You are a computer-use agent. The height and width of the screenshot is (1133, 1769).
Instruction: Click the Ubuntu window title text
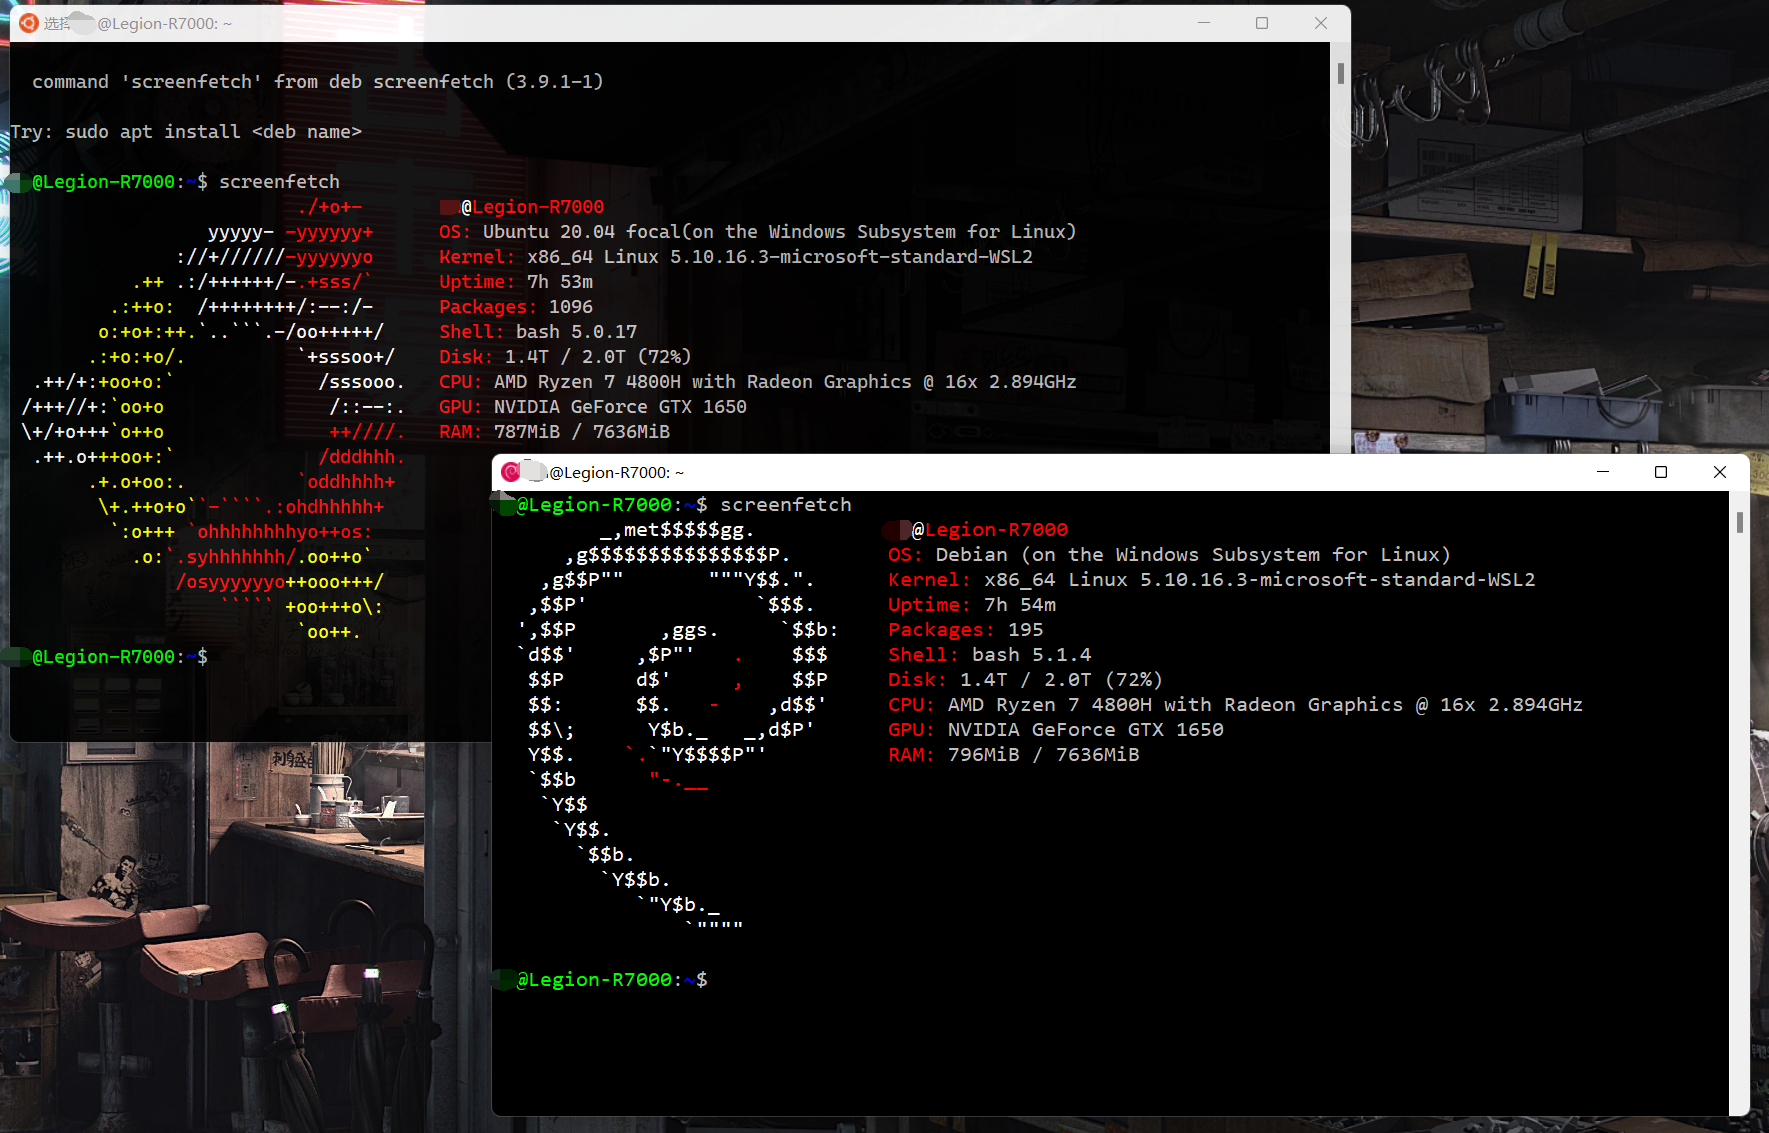[138, 23]
